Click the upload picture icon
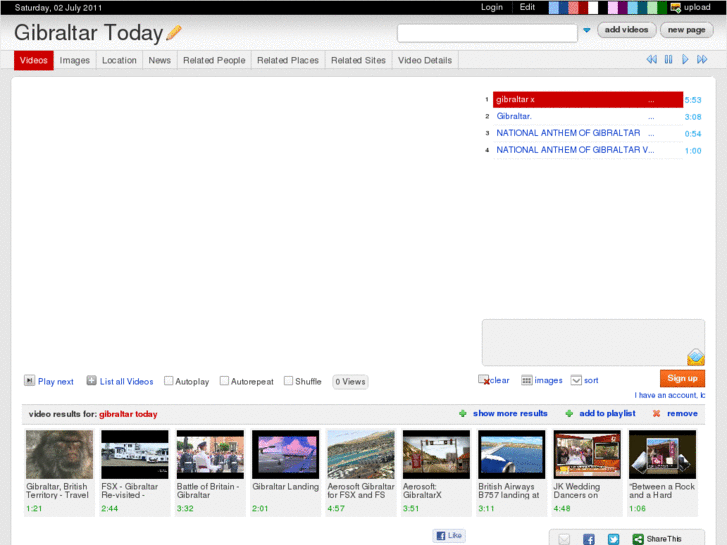The image size is (727, 545). (x=676, y=7)
